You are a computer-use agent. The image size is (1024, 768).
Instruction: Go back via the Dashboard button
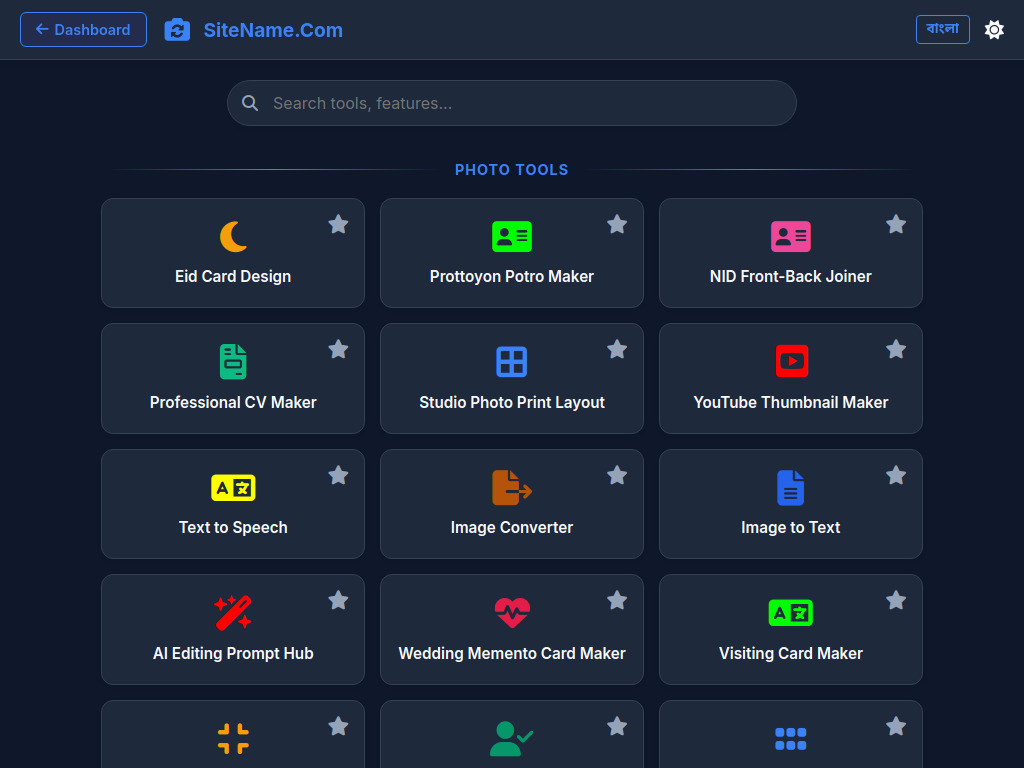point(83,29)
